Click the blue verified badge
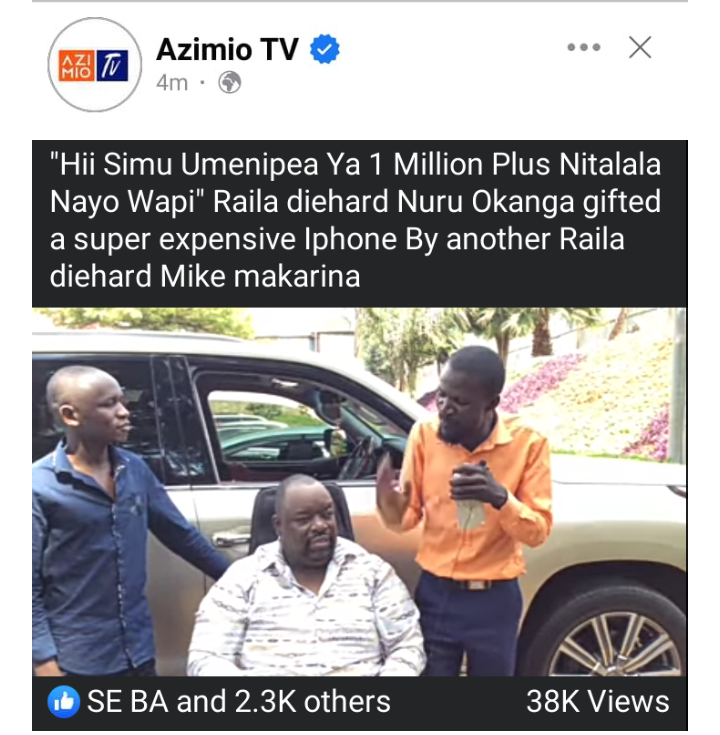The height and width of the screenshot is (735, 720). click(325, 49)
